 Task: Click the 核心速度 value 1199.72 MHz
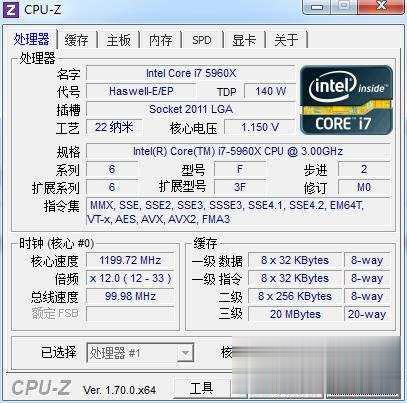(x=130, y=260)
